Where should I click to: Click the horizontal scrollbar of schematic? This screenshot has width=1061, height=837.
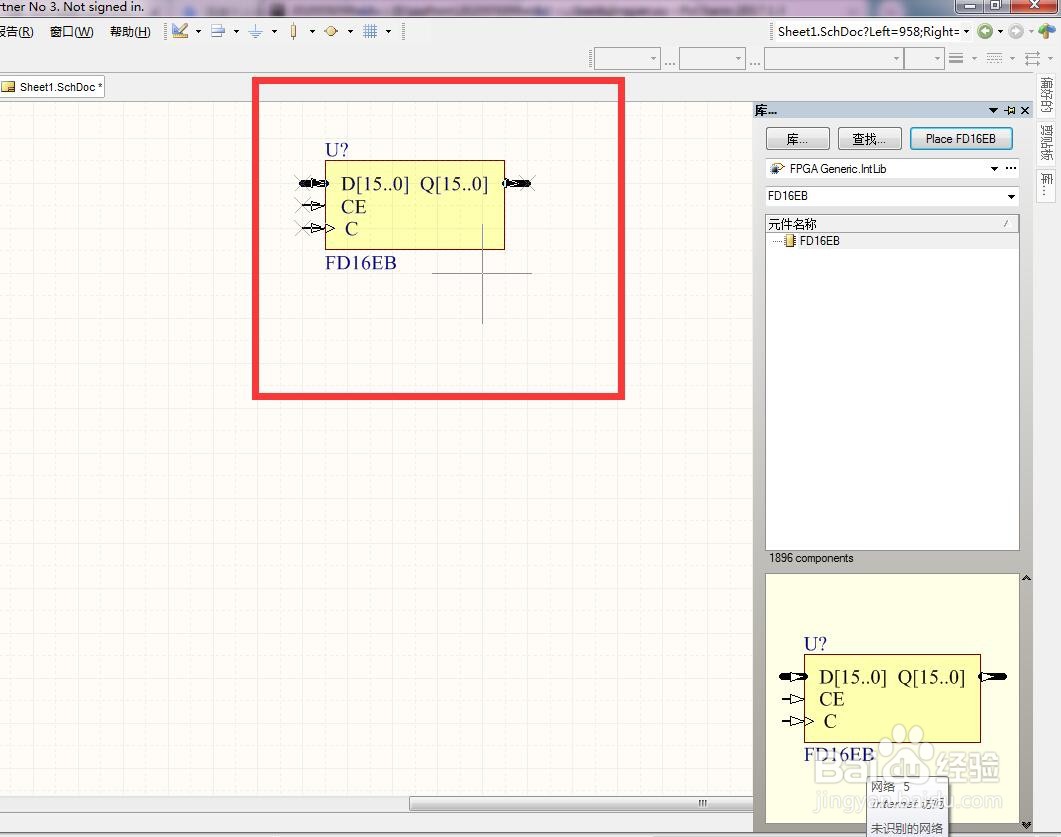(580, 803)
